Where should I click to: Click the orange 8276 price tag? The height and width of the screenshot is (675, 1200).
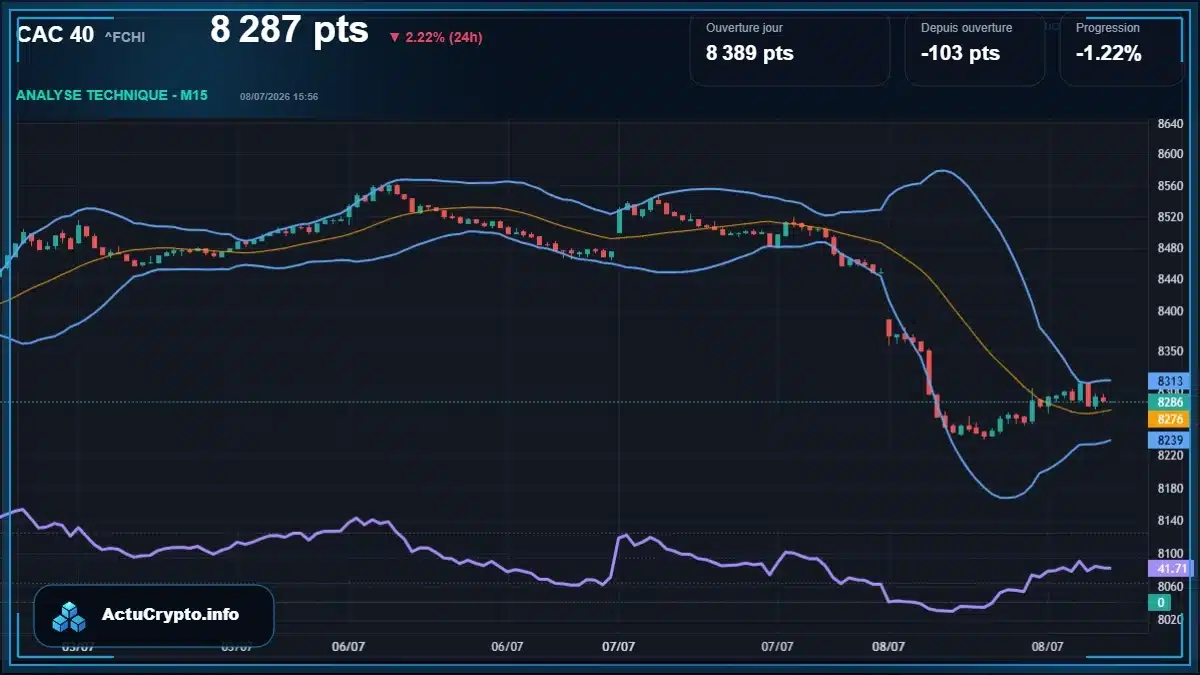[1169, 419]
